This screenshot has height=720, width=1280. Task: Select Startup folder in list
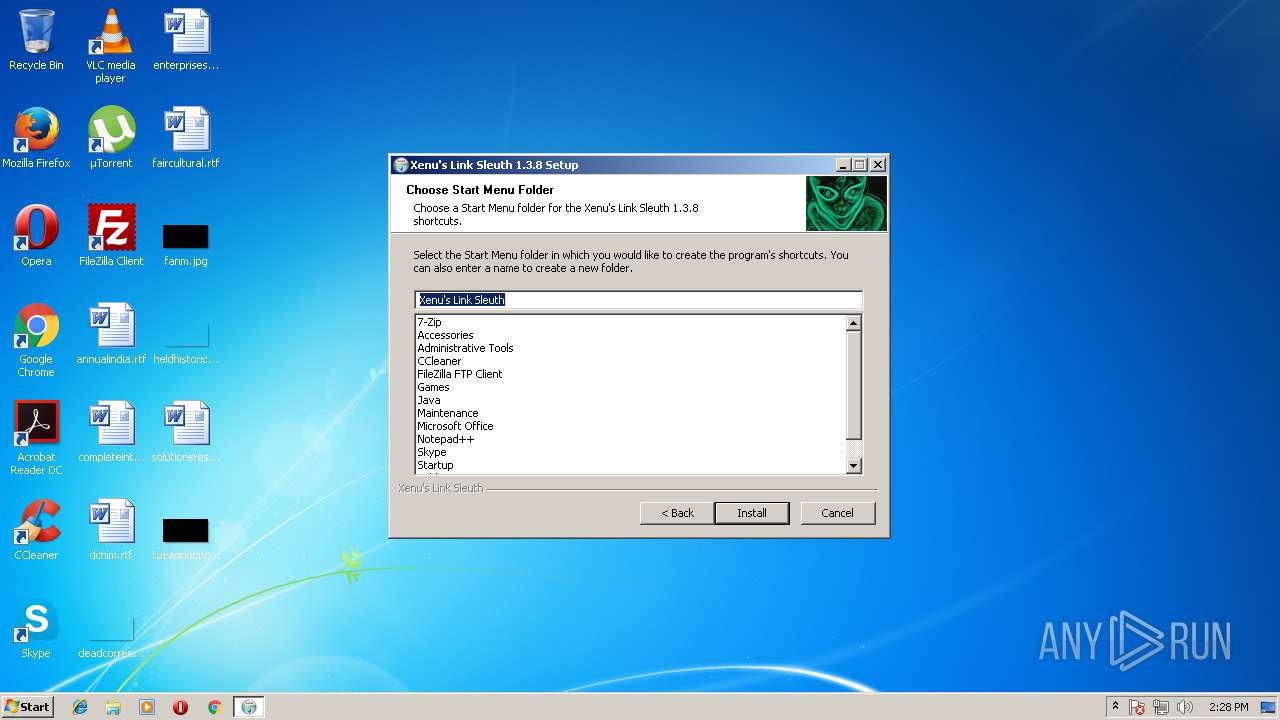point(435,465)
